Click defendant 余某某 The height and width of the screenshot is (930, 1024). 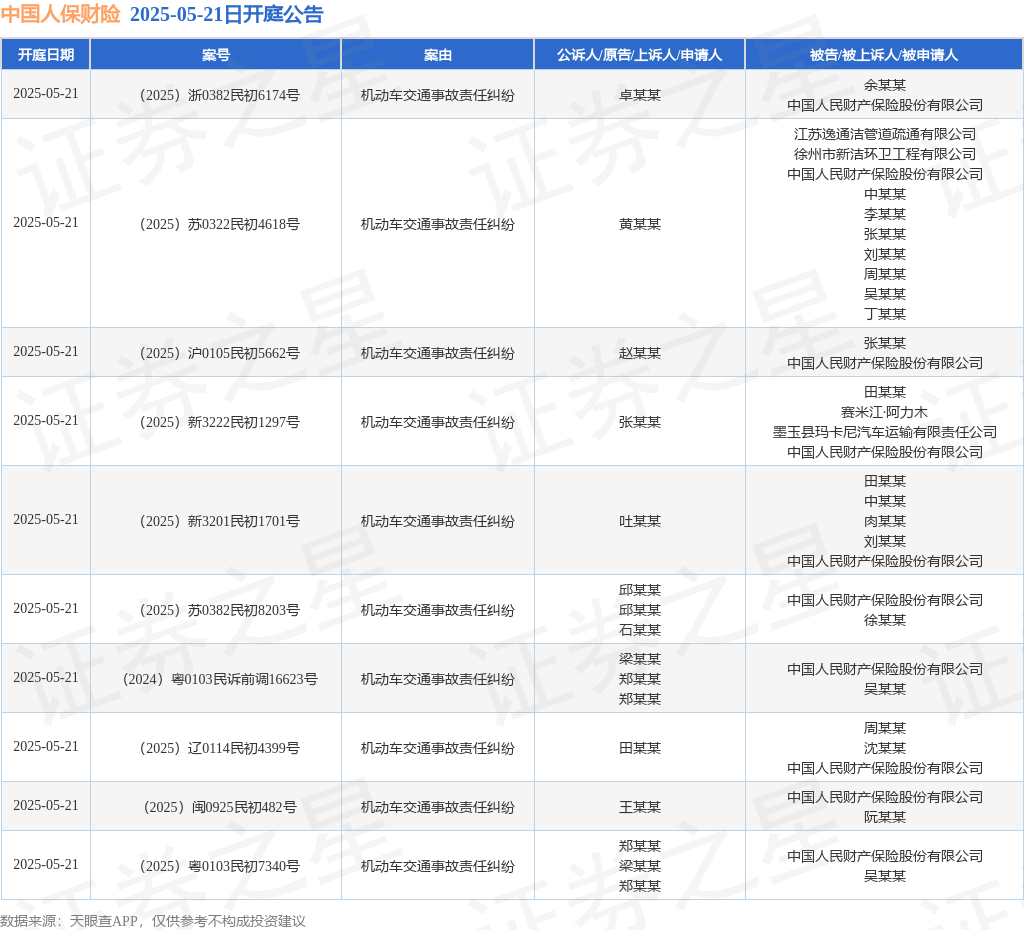[x=885, y=85]
